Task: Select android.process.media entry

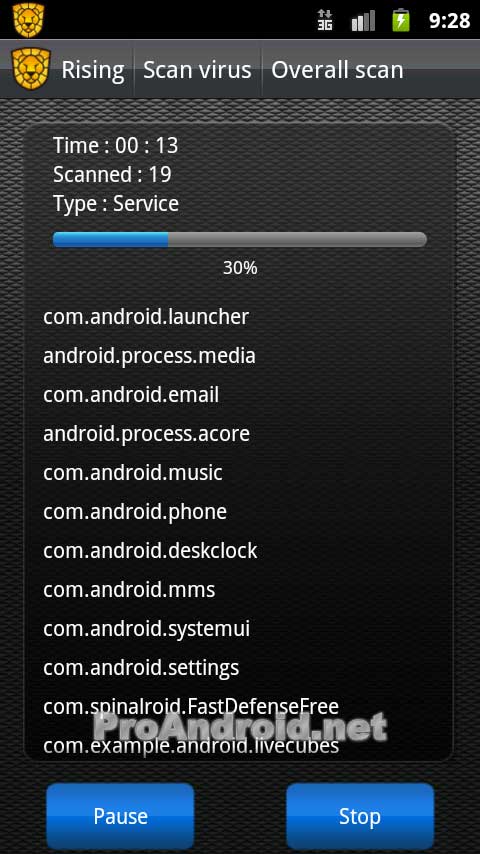Action: [149, 356]
